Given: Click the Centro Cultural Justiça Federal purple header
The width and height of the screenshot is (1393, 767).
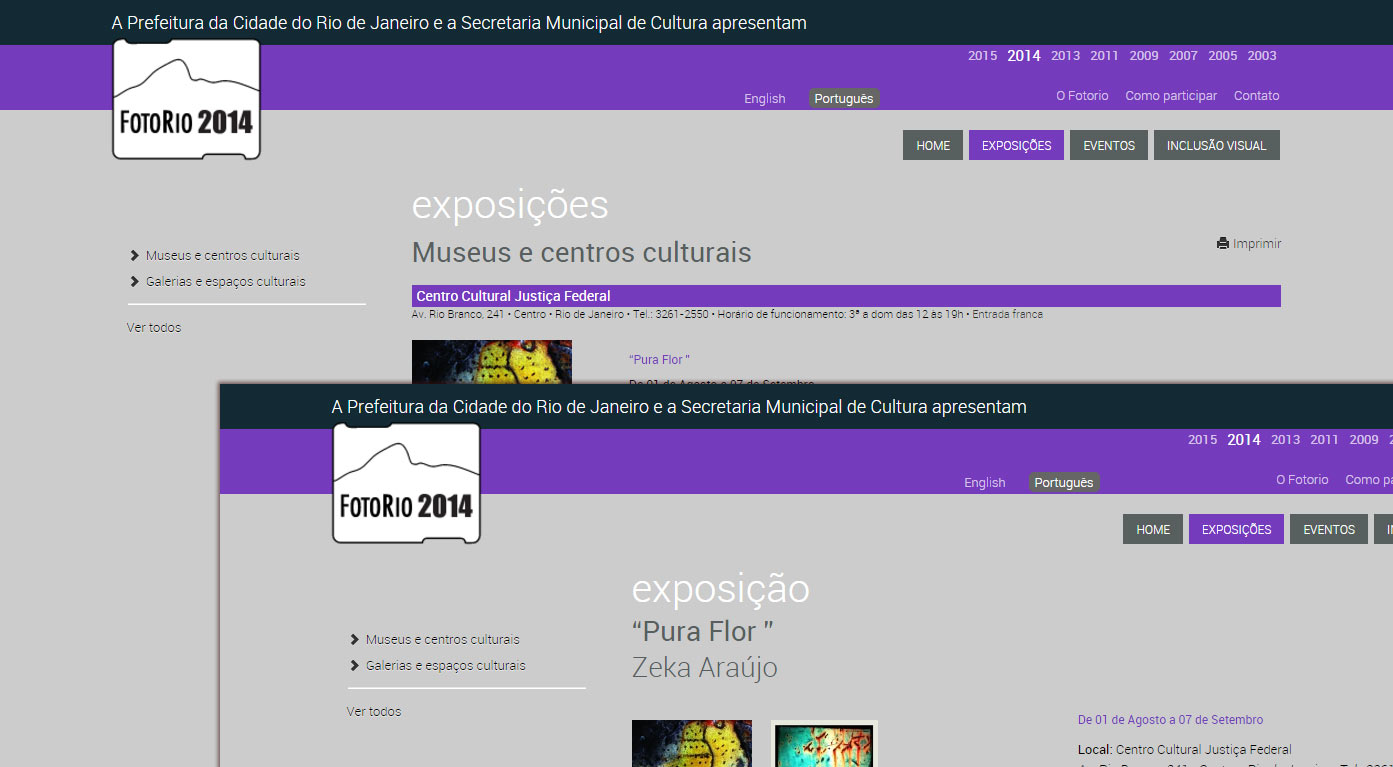Looking at the screenshot, I should click(x=846, y=296).
